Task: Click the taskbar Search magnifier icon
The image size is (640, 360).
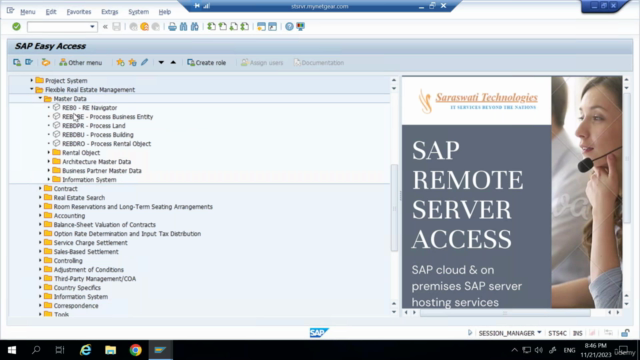Action: [36, 350]
